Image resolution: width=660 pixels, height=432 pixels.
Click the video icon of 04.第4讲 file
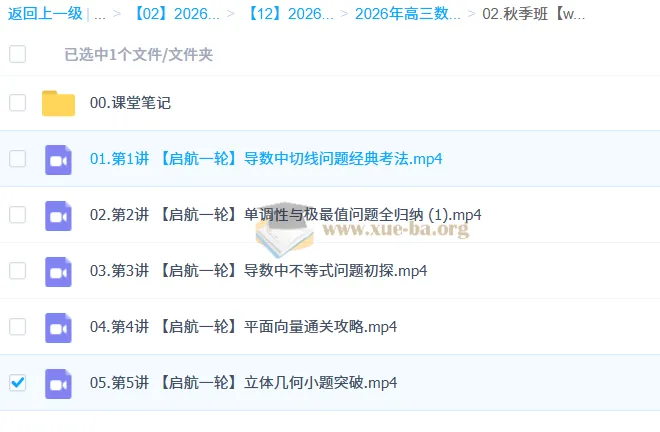tap(58, 327)
